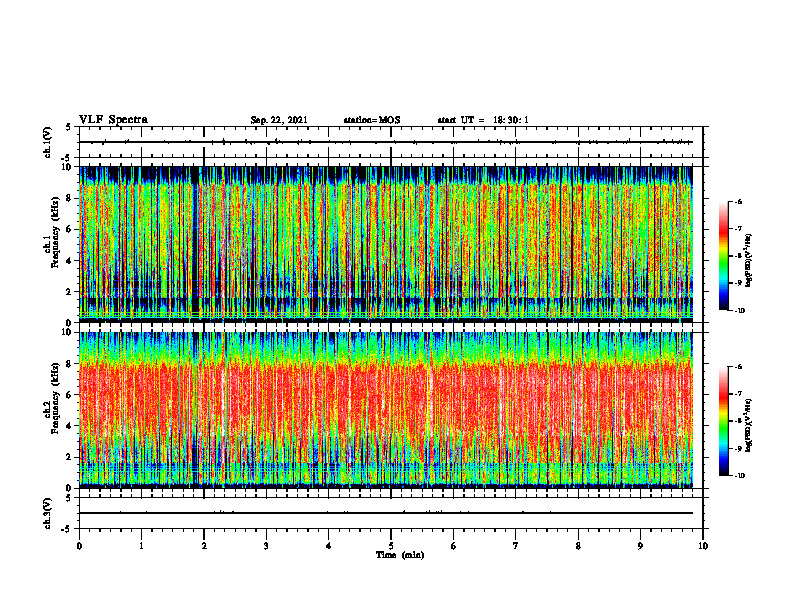Click the "start UT = 18:30: 1" text

pyautogui.click(x=483, y=120)
